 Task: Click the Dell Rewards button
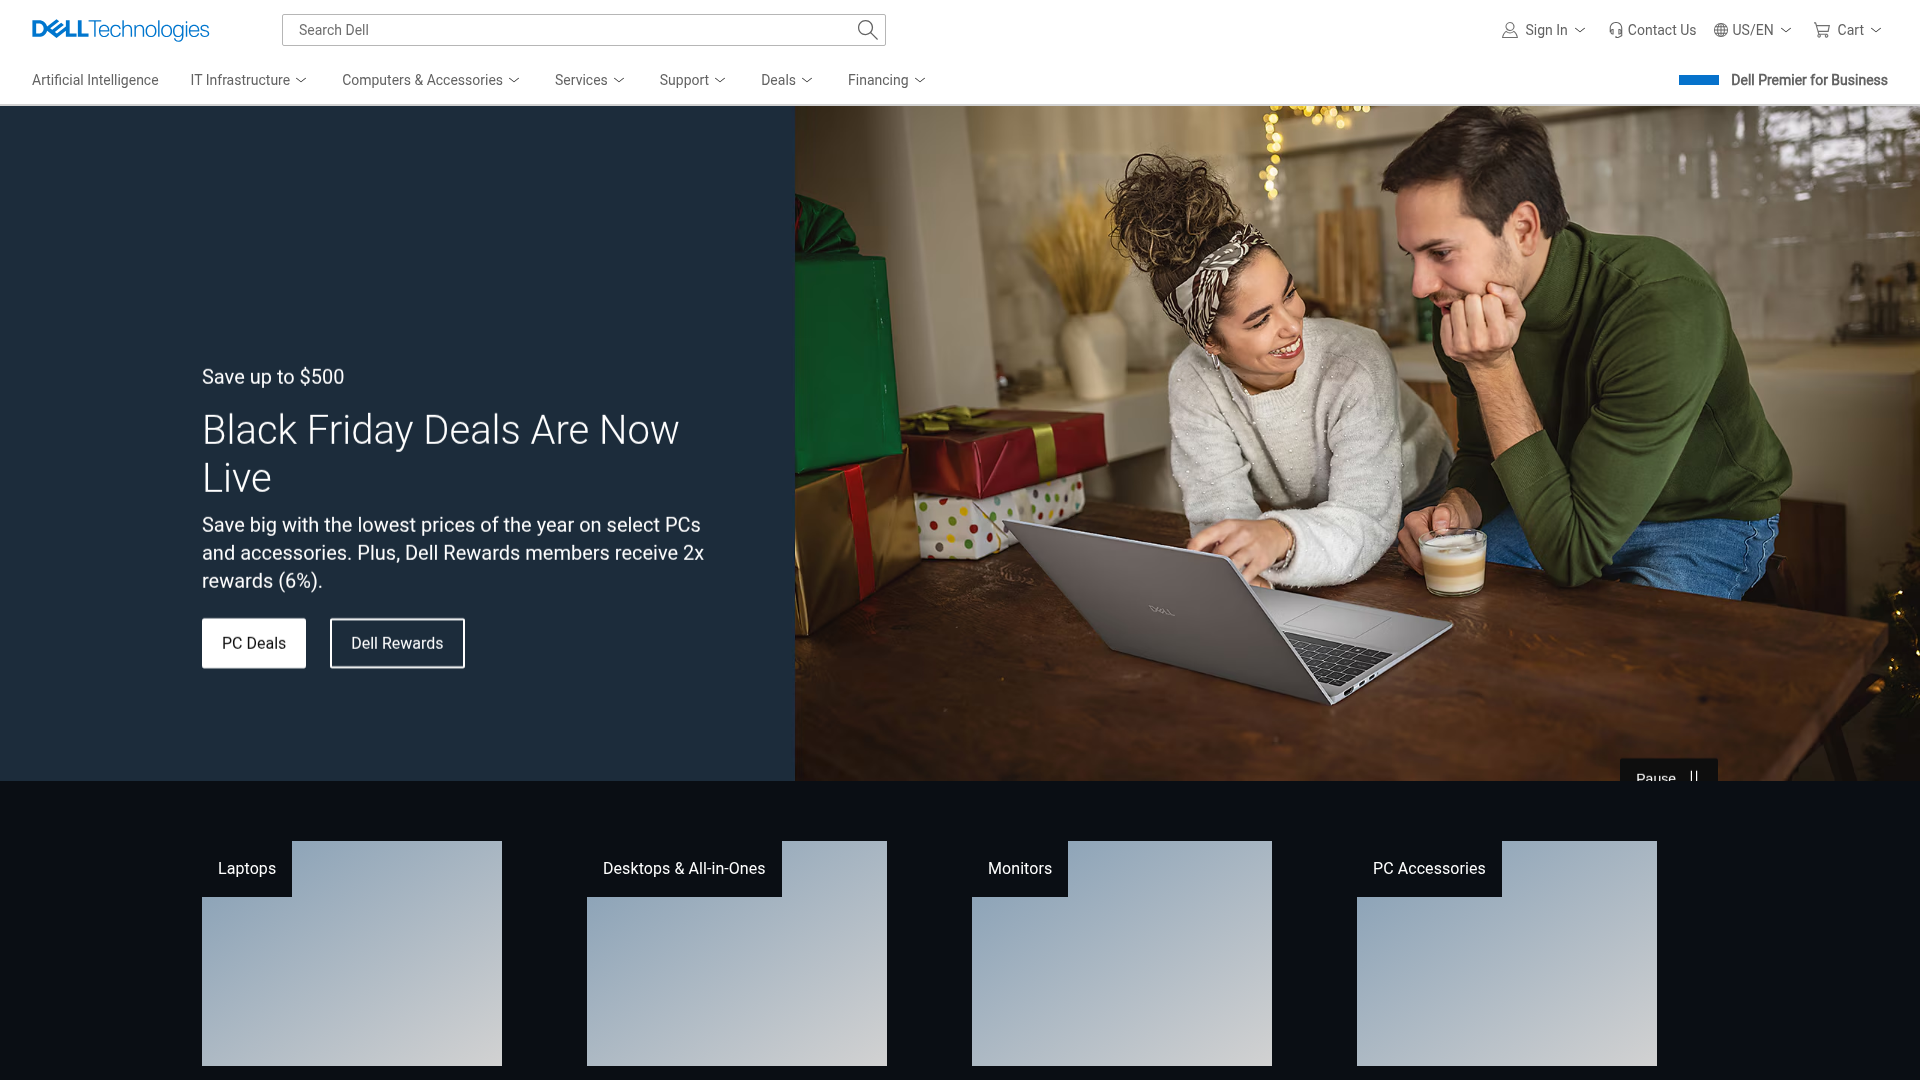point(397,643)
